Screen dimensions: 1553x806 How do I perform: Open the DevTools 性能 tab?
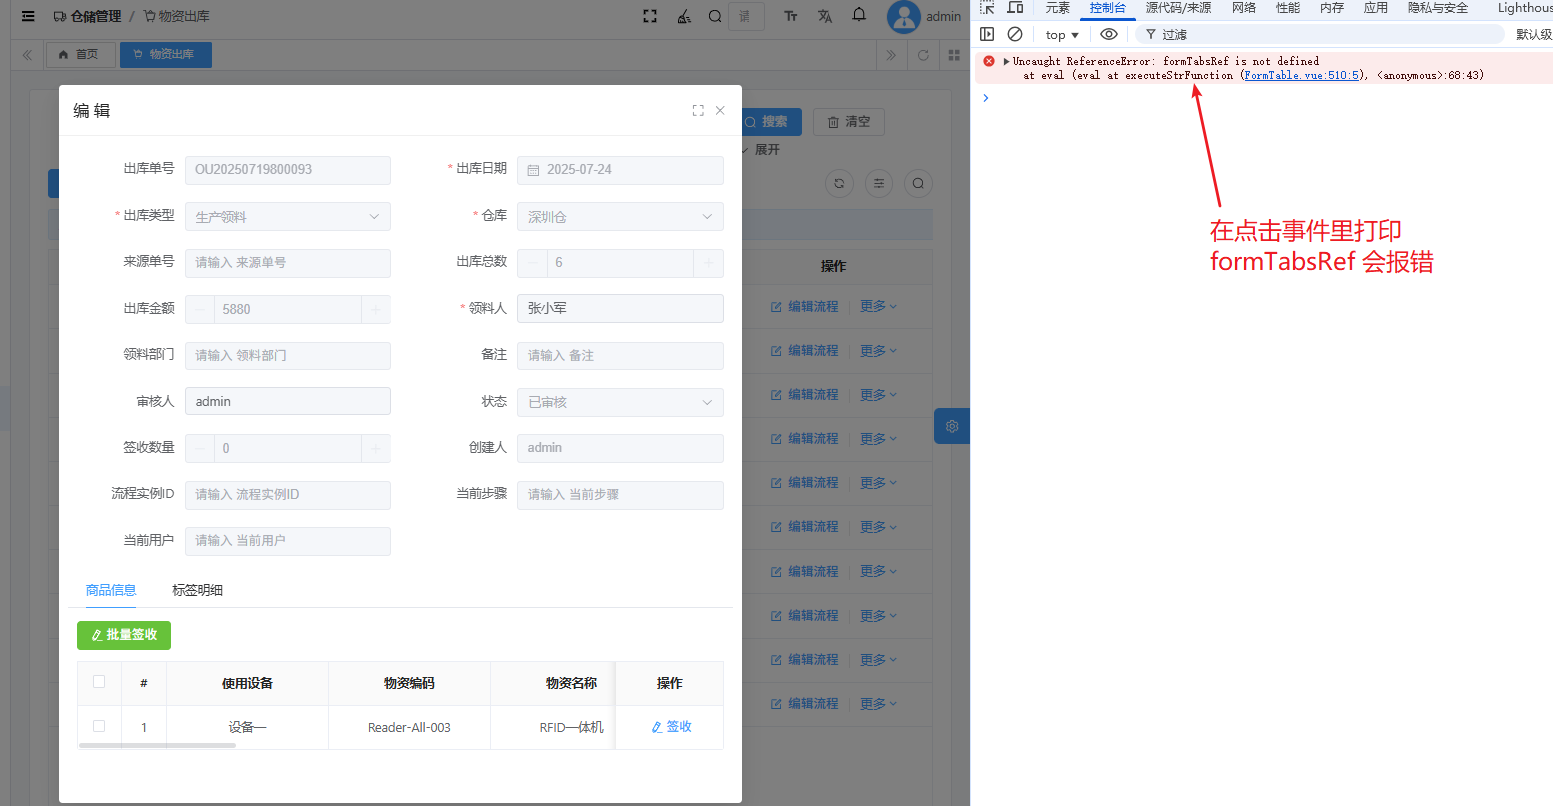[x=1288, y=8]
